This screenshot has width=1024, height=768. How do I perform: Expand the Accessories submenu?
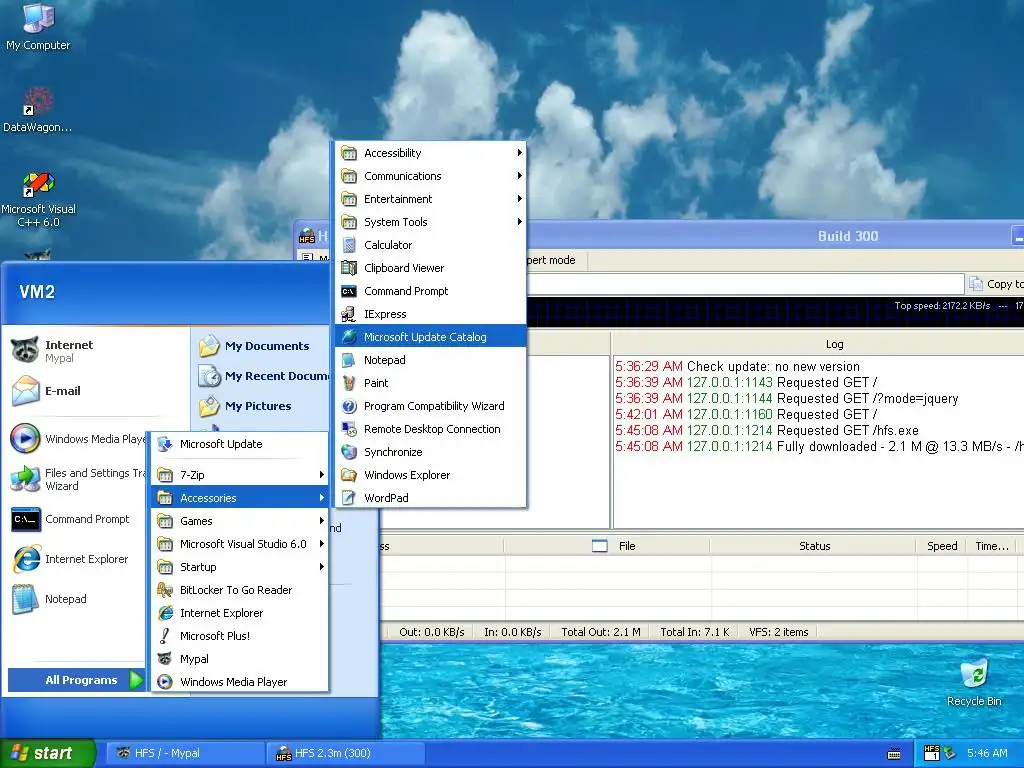239,498
